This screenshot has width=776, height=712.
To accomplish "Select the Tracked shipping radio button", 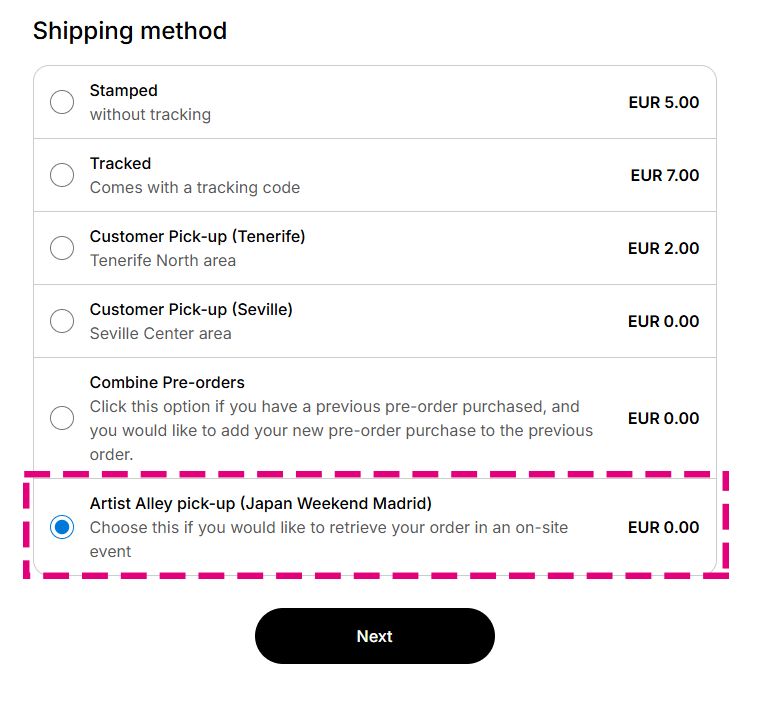I will coord(62,175).
